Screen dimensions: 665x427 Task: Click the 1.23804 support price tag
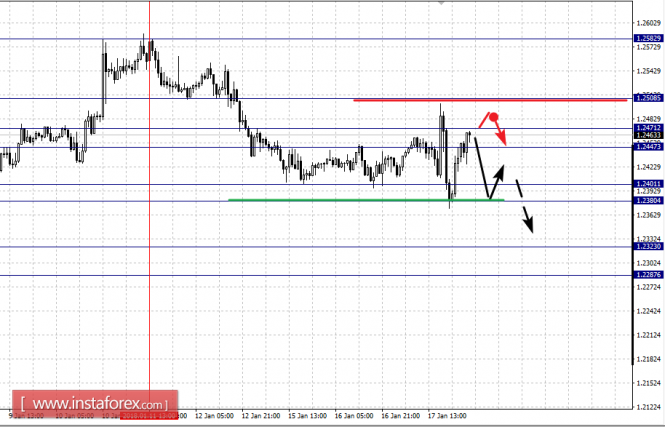click(x=647, y=200)
